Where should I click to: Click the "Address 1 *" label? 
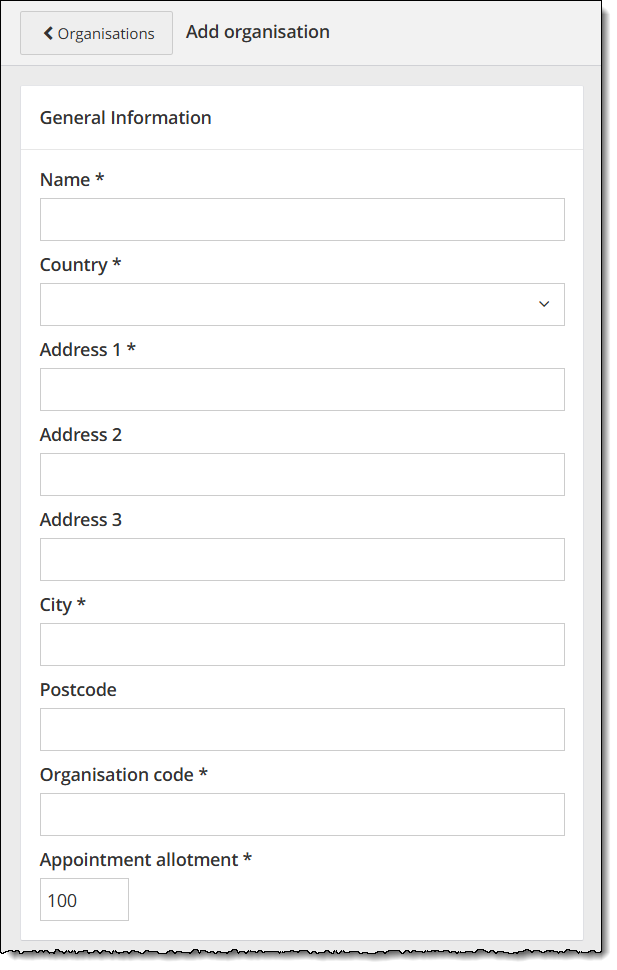[87, 350]
